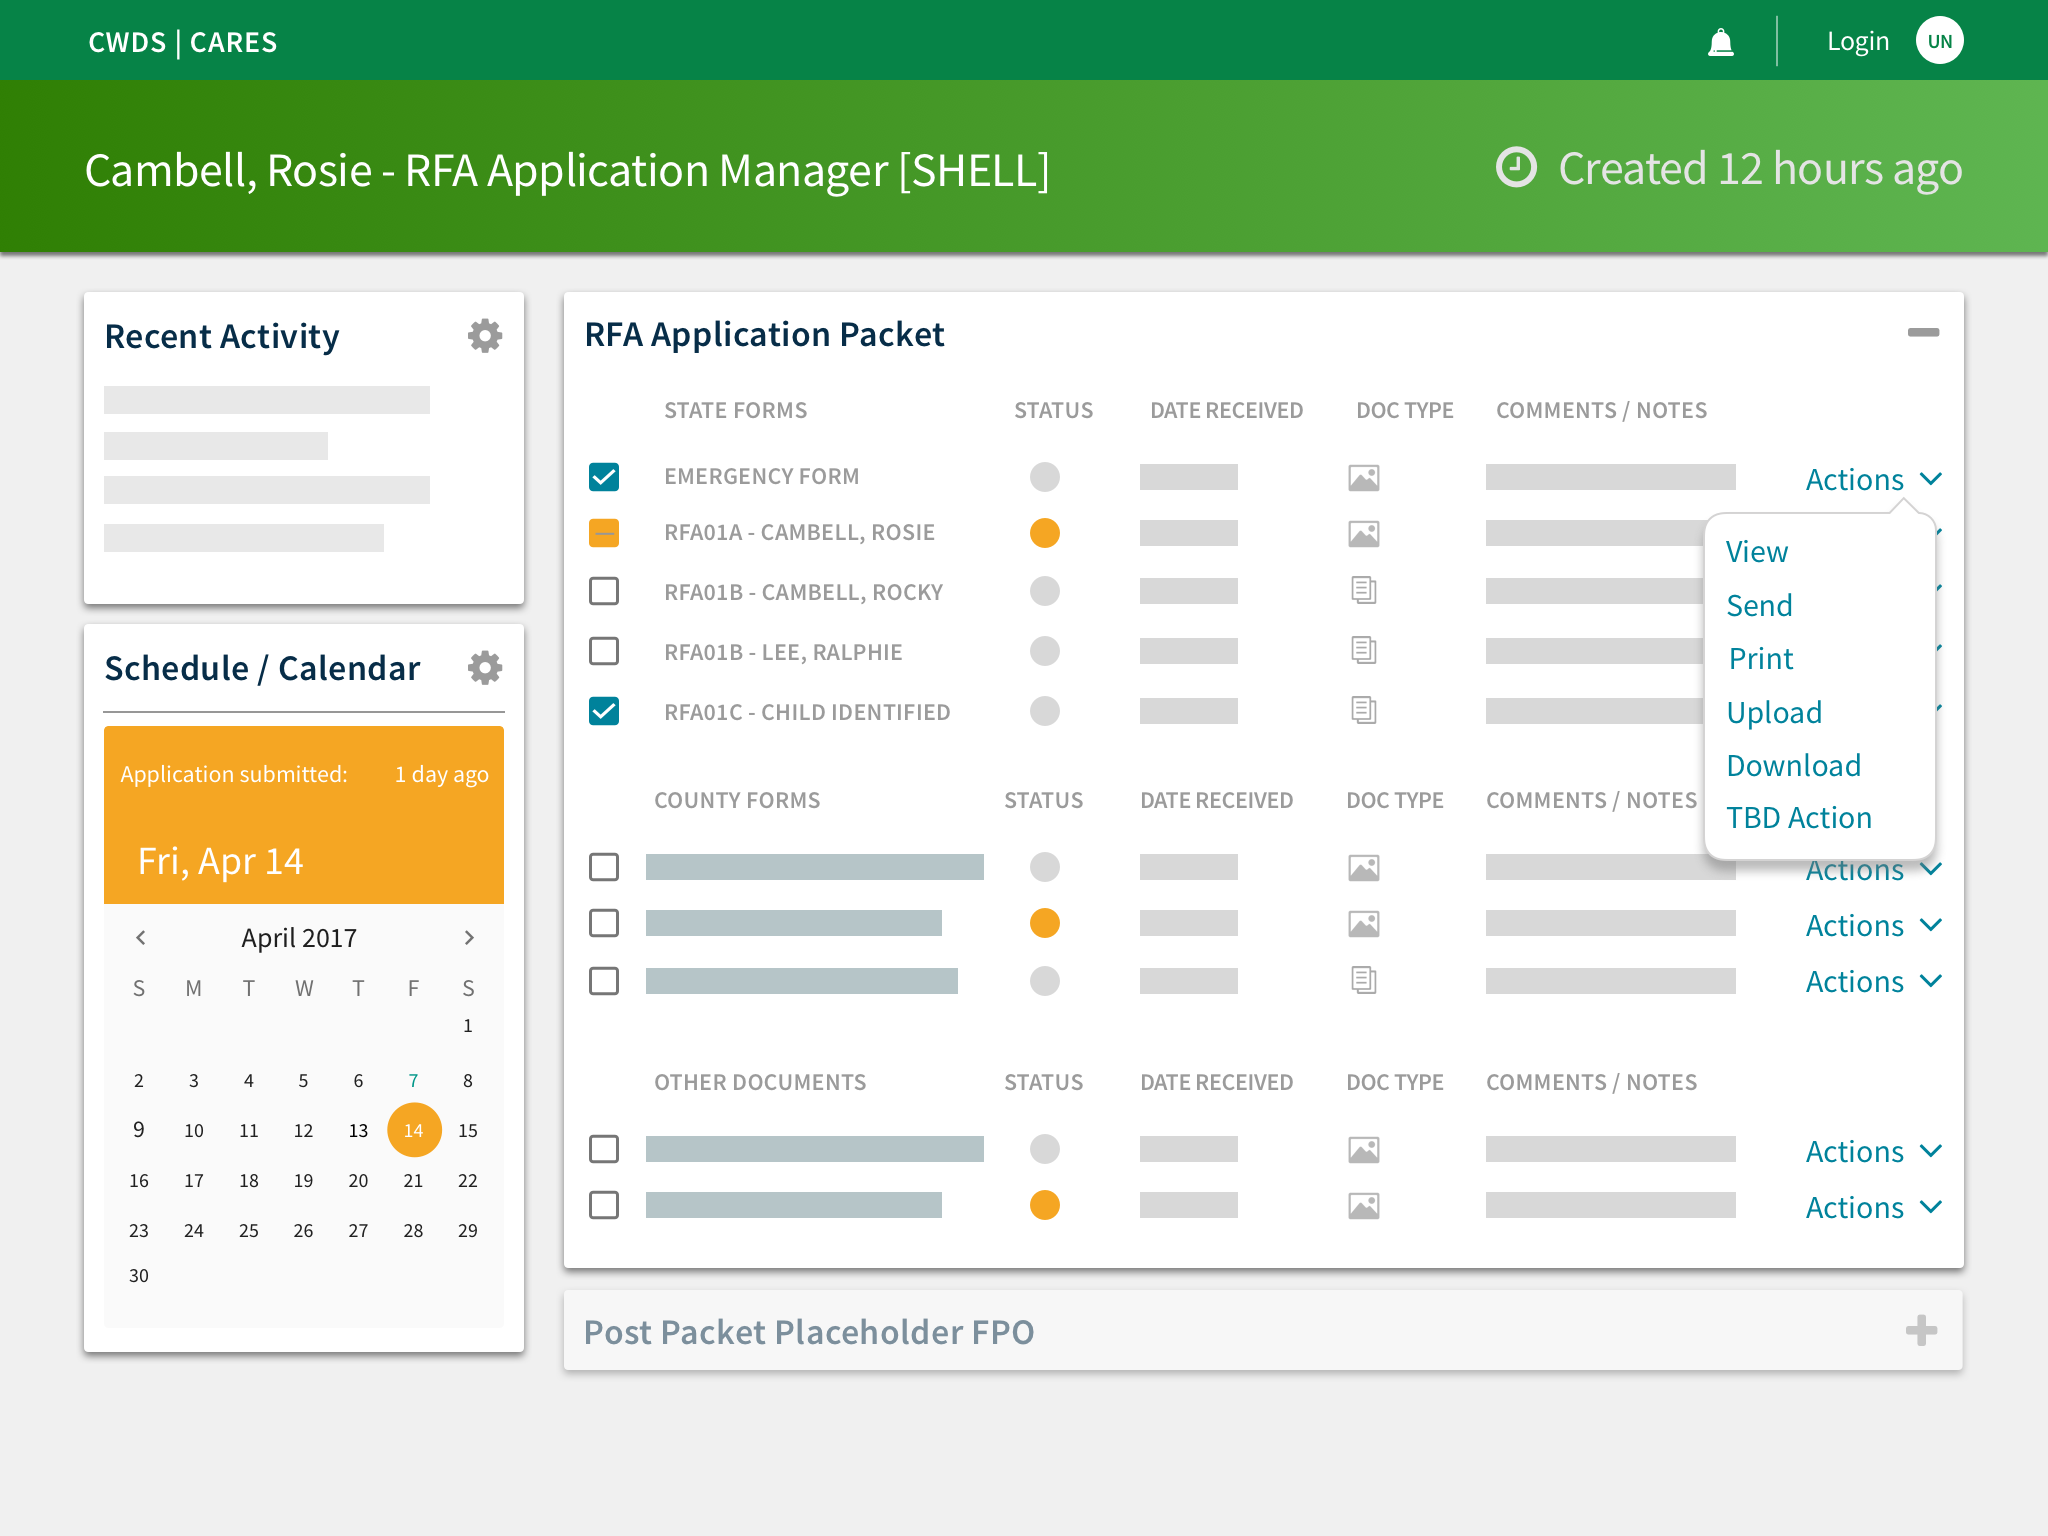Select April 21 in the calendar
Viewport: 2048px width, 1536px height.
click(413, 1181)
